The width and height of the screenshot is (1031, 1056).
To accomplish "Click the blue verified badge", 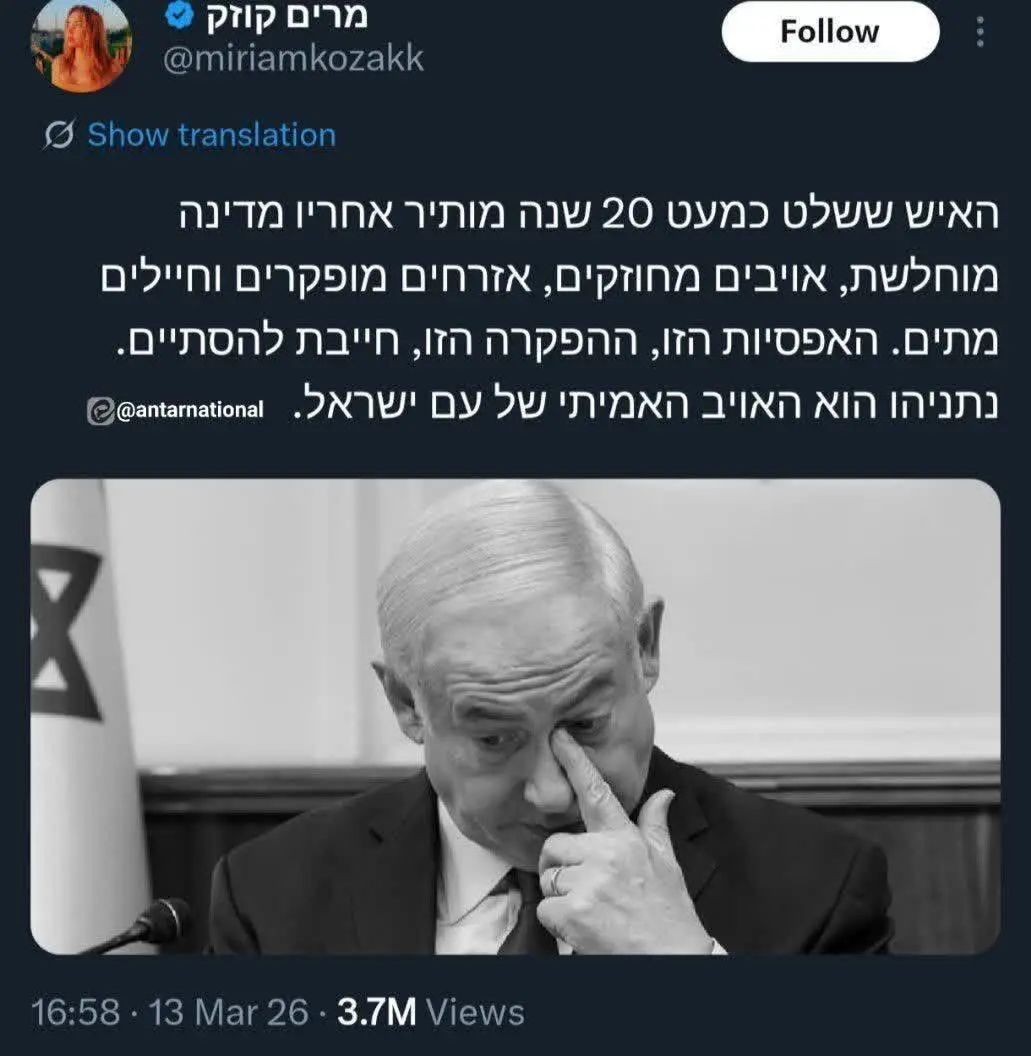I will coord(179,16).
